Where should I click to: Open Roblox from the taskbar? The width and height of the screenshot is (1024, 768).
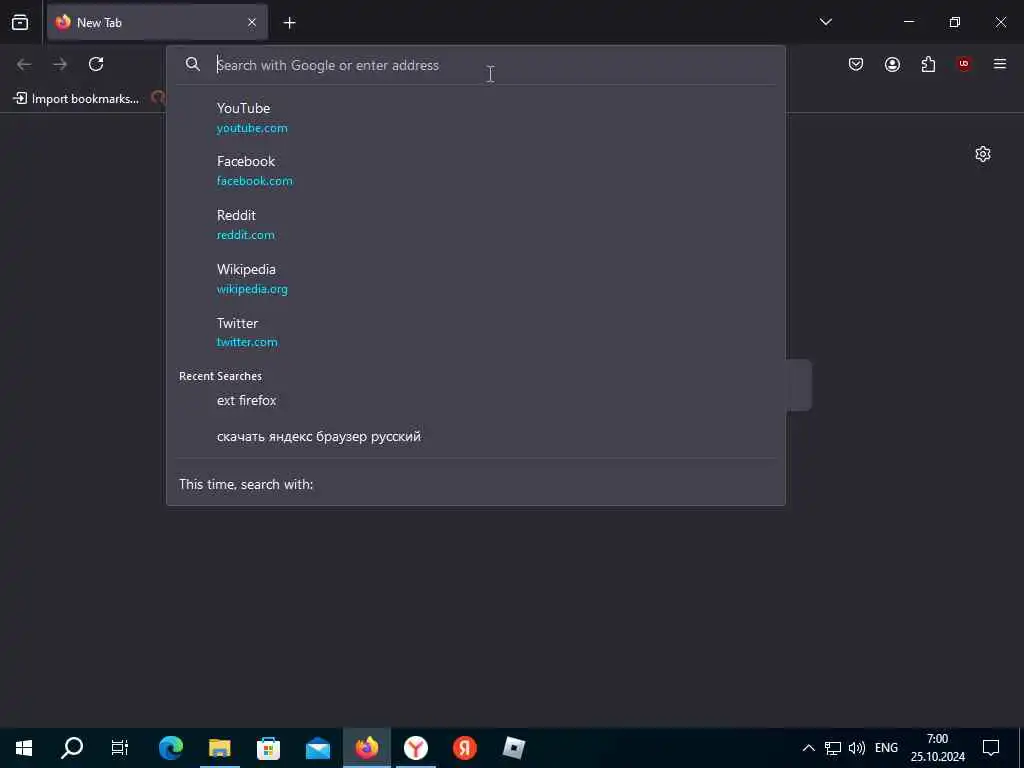pyautogui.click(x=514, y=748)
